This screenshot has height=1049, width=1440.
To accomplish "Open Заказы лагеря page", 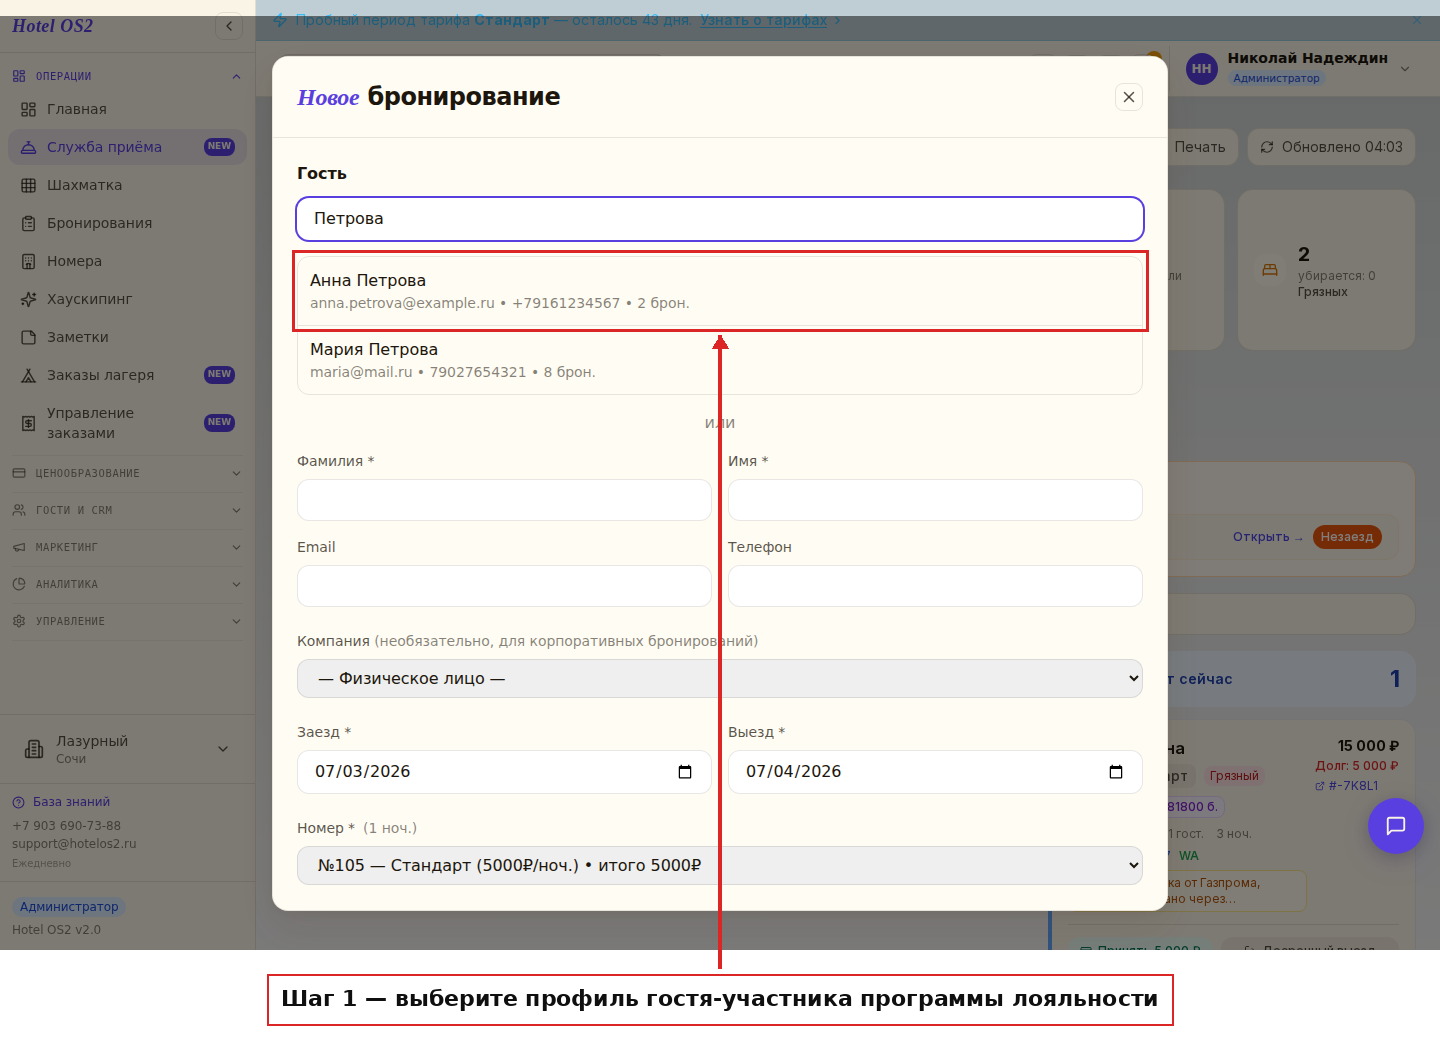I will [127, 375].
